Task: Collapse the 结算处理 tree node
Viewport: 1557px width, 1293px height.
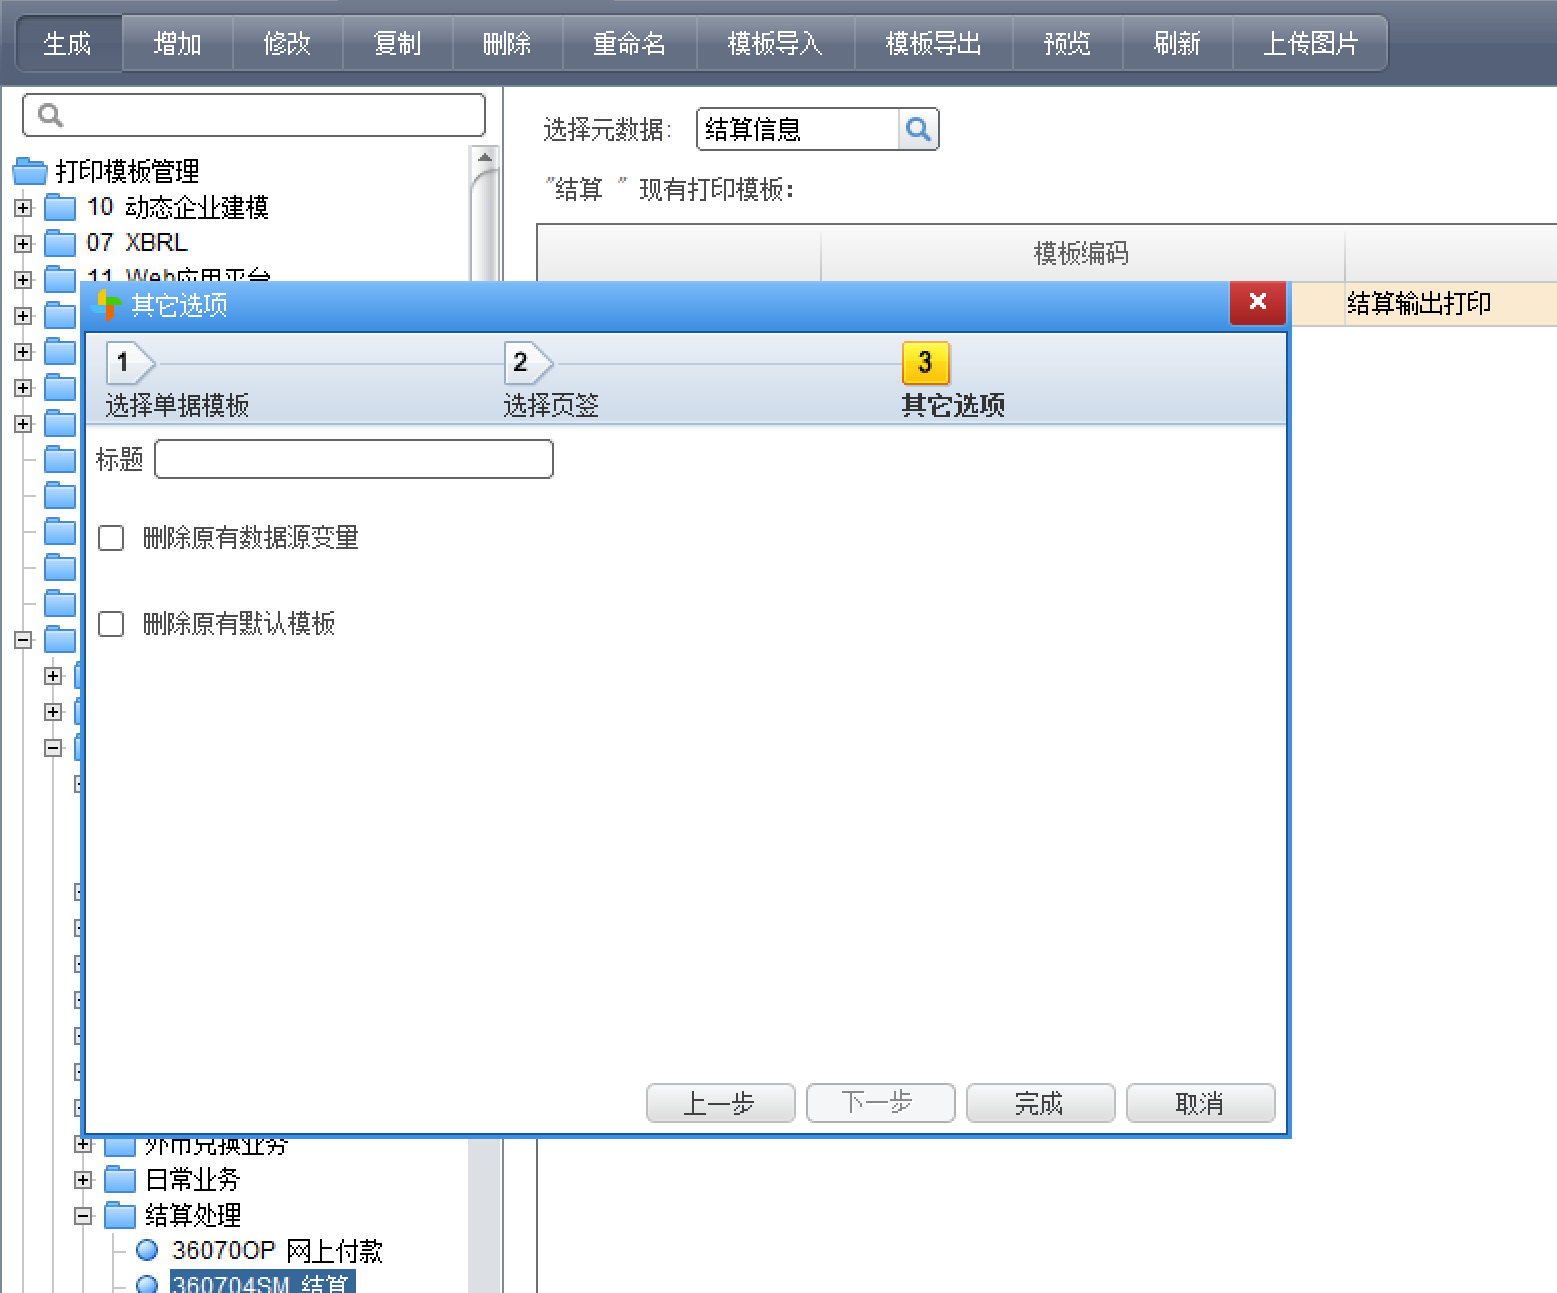Action: 83,1216
